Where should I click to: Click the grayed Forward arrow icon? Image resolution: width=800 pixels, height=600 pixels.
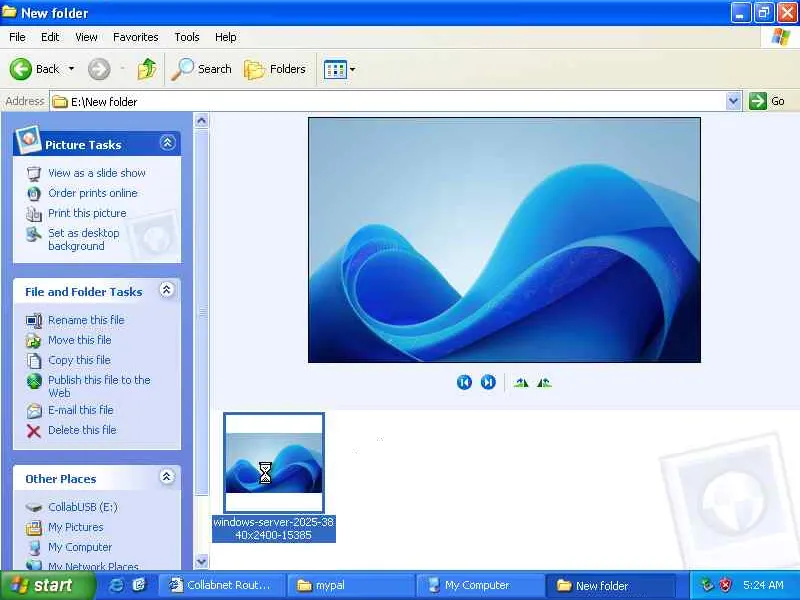click(99, 69)
